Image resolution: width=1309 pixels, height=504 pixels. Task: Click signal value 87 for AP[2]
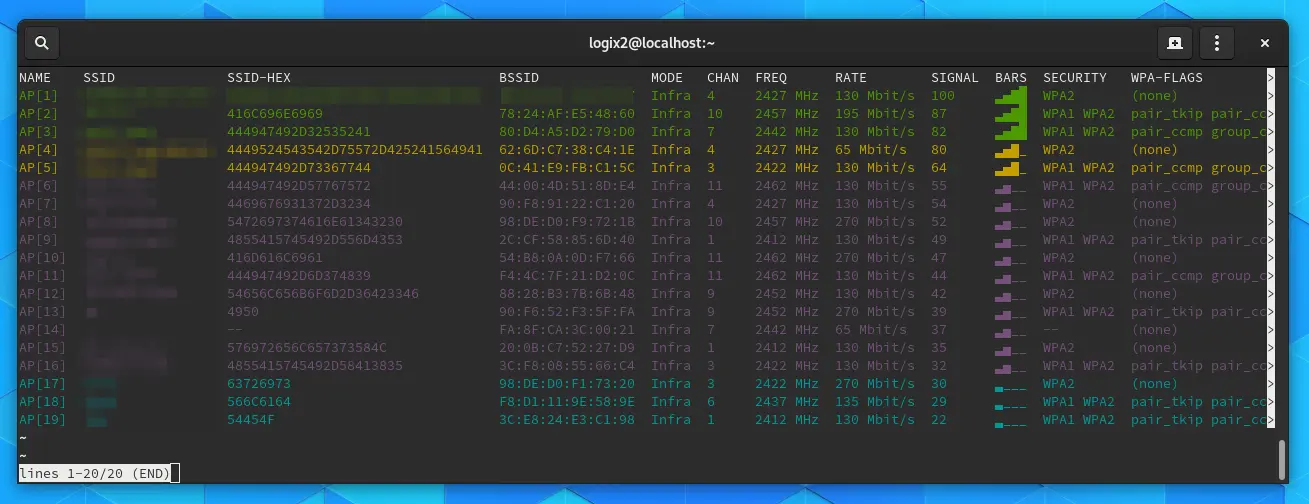click(x=939, y=114)
